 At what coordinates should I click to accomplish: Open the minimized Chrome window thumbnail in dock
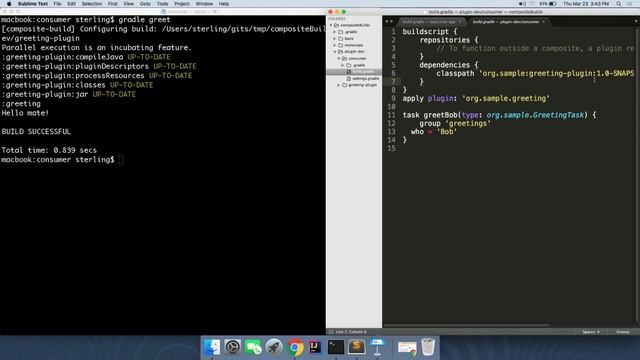pyautogui.click(x=407, y=348)
